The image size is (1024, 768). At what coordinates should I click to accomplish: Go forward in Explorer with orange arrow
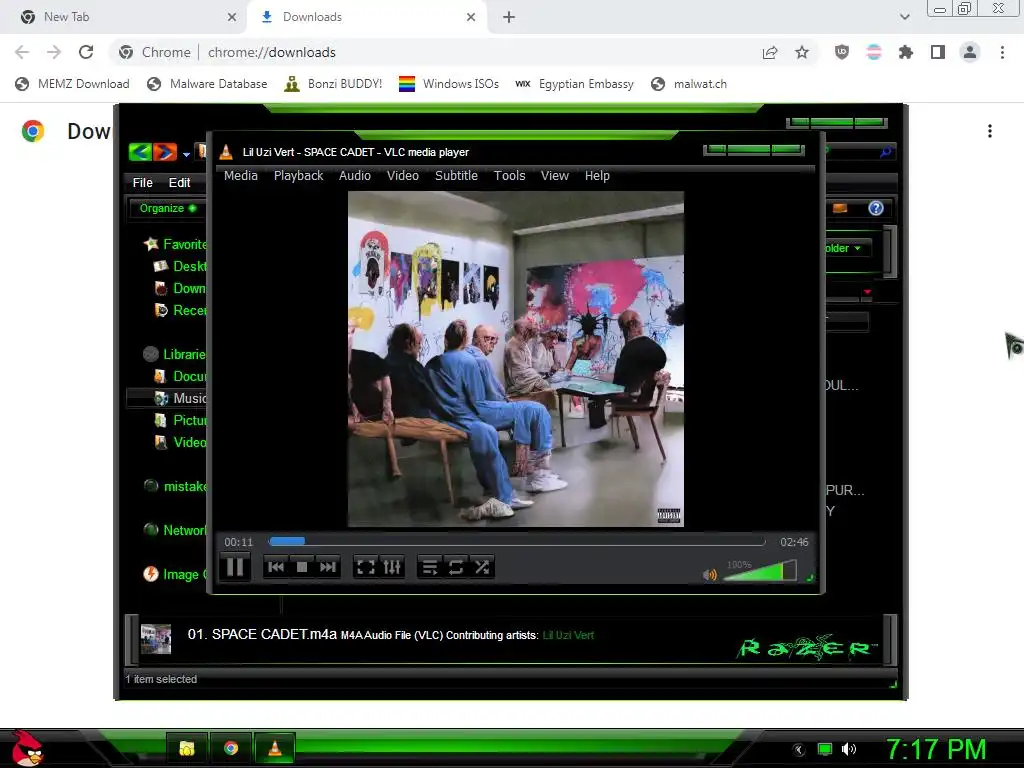coord(165,152)
